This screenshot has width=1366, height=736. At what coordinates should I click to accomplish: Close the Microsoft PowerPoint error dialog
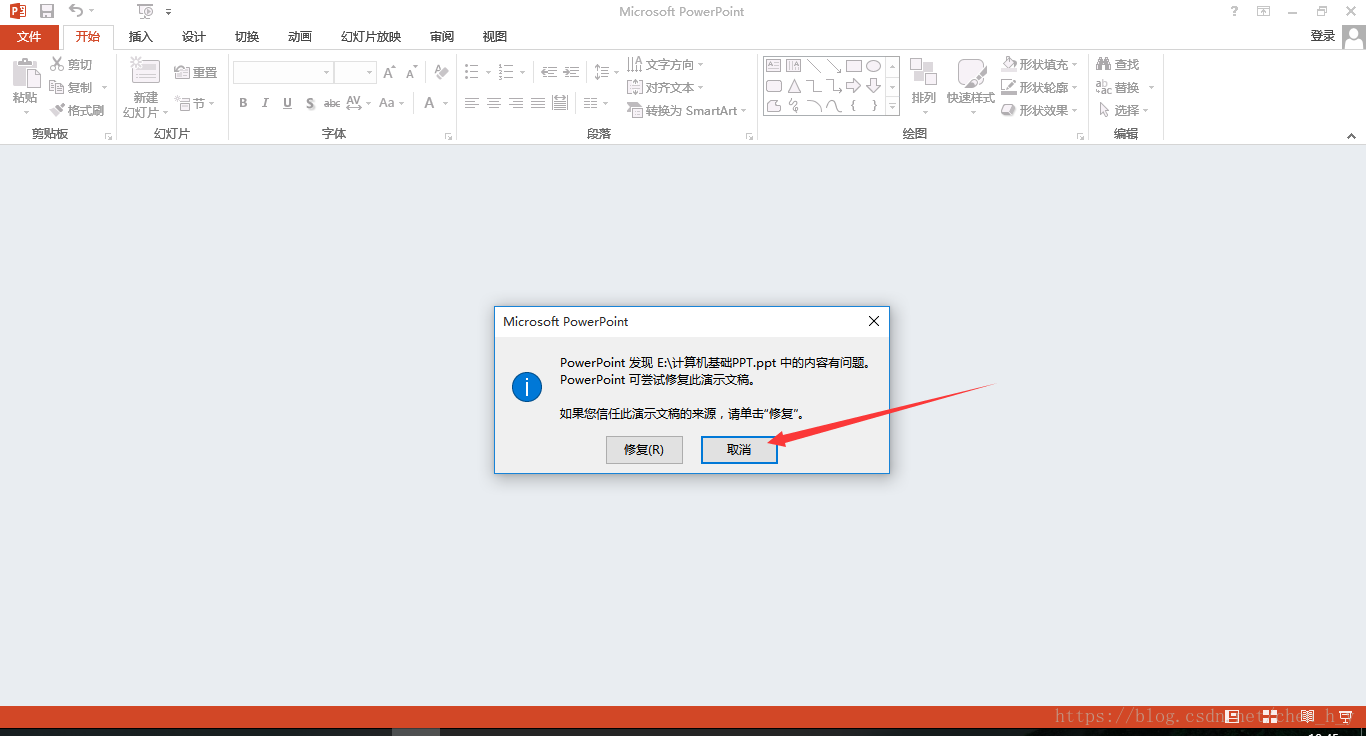[873, 321]
